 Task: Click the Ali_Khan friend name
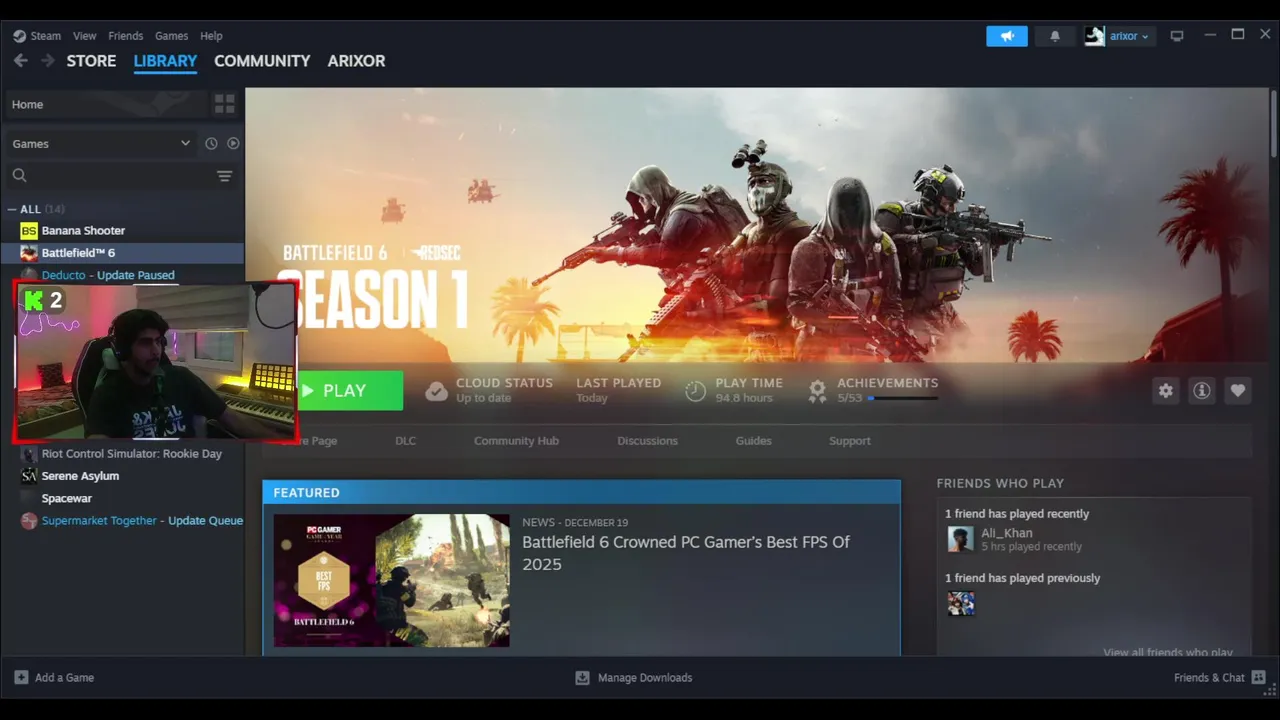click(x=1006, y=533)
